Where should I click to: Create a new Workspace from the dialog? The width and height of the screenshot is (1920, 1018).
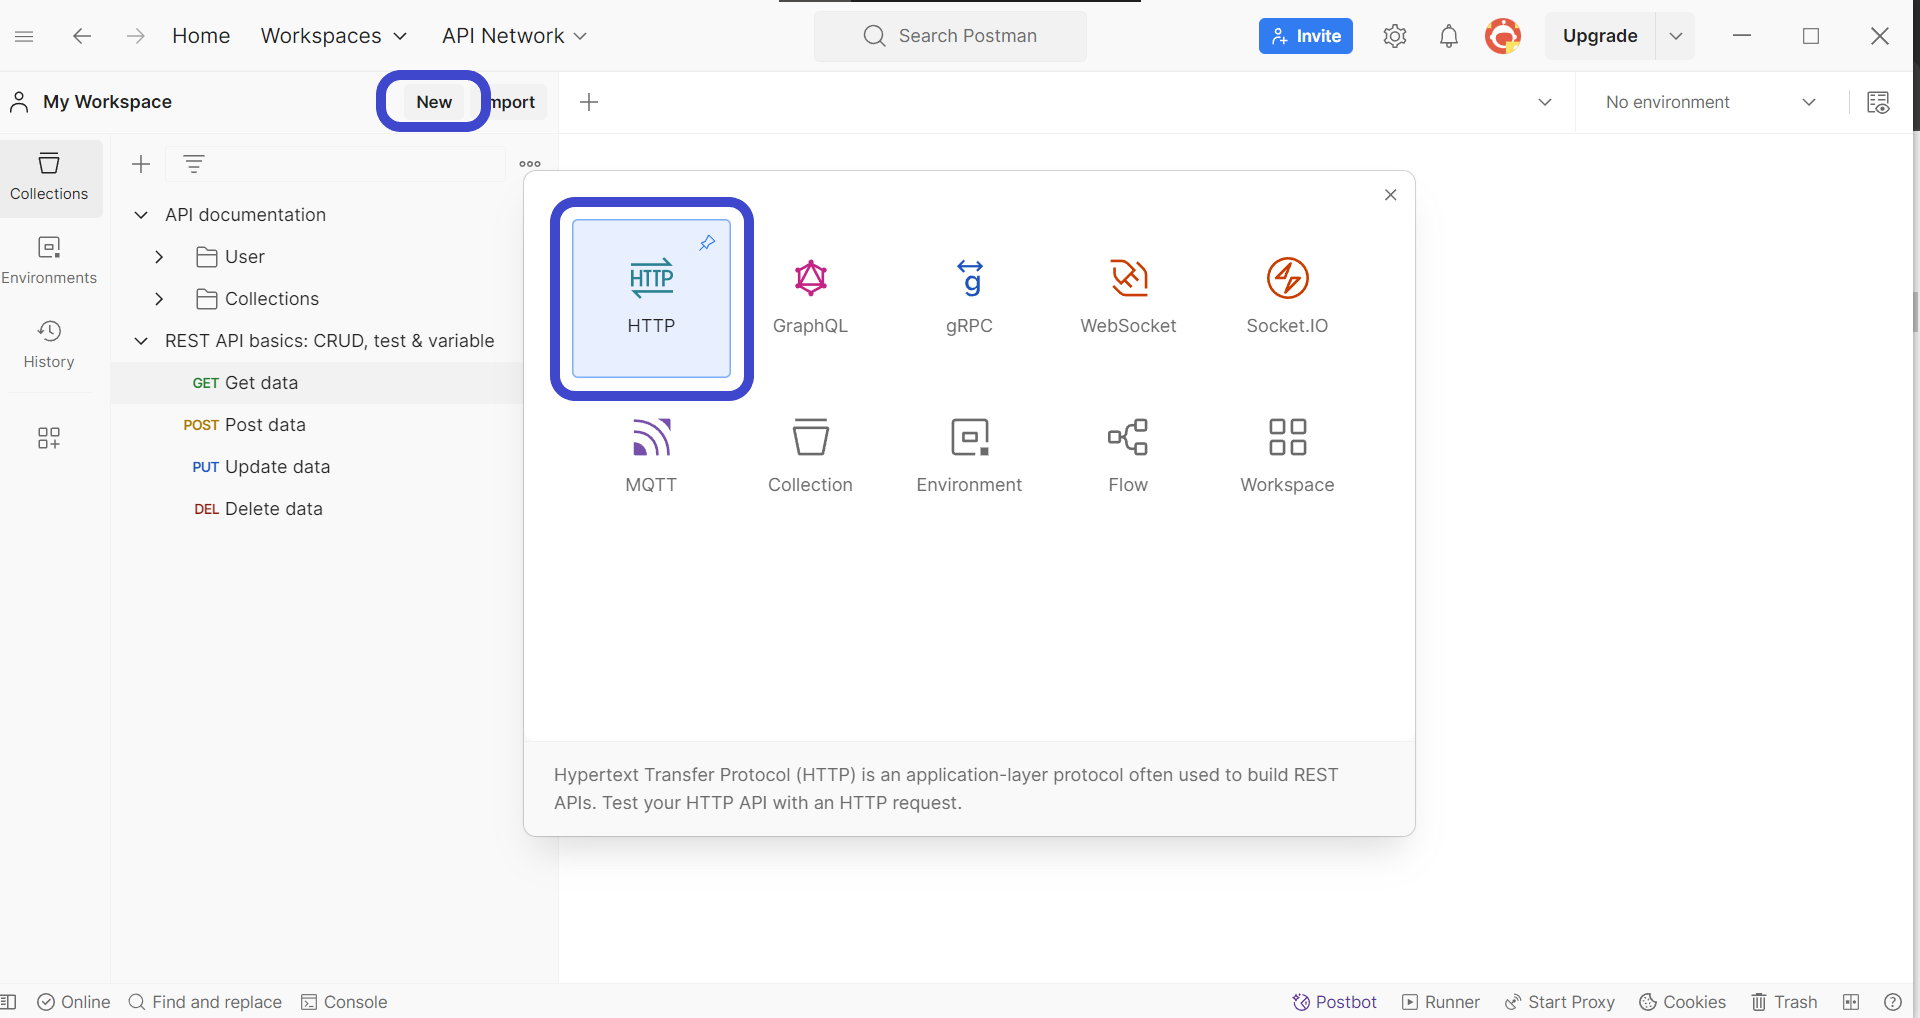1287,456
